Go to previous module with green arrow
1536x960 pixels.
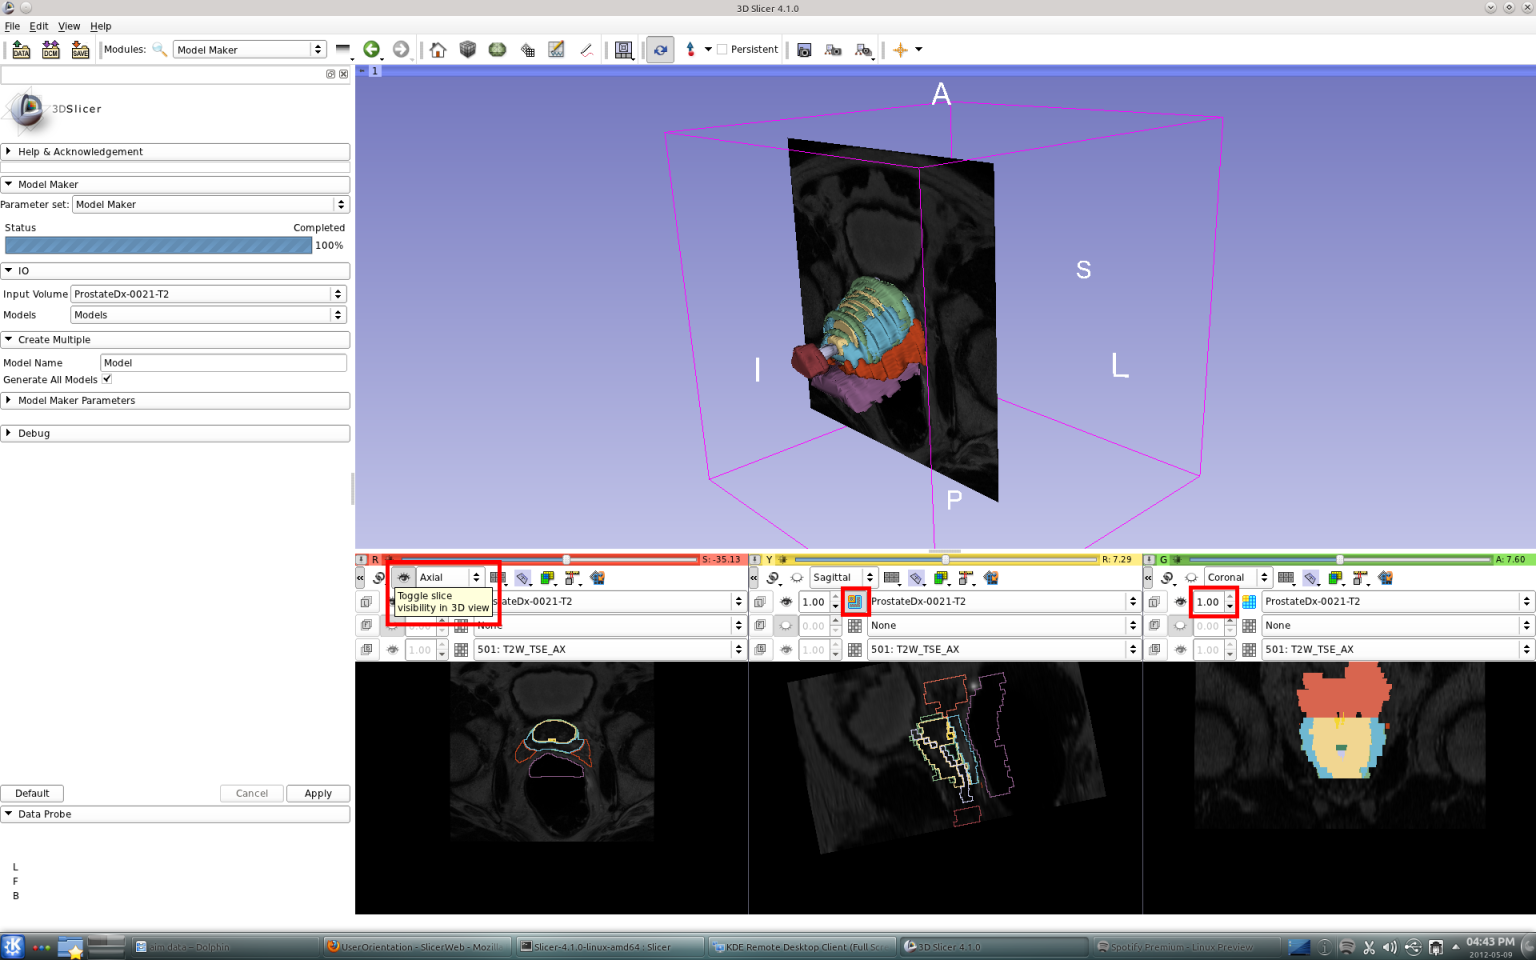click(x=372, y=49)
